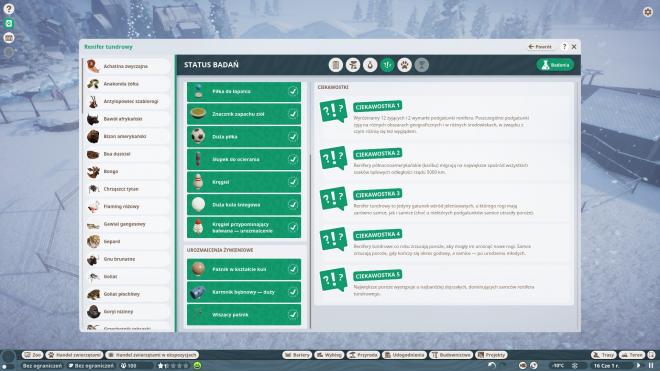The image size is (660, 371).
Task: Click the Ciekawostka 1 speech bubble icon
Action: coord(333,110)
